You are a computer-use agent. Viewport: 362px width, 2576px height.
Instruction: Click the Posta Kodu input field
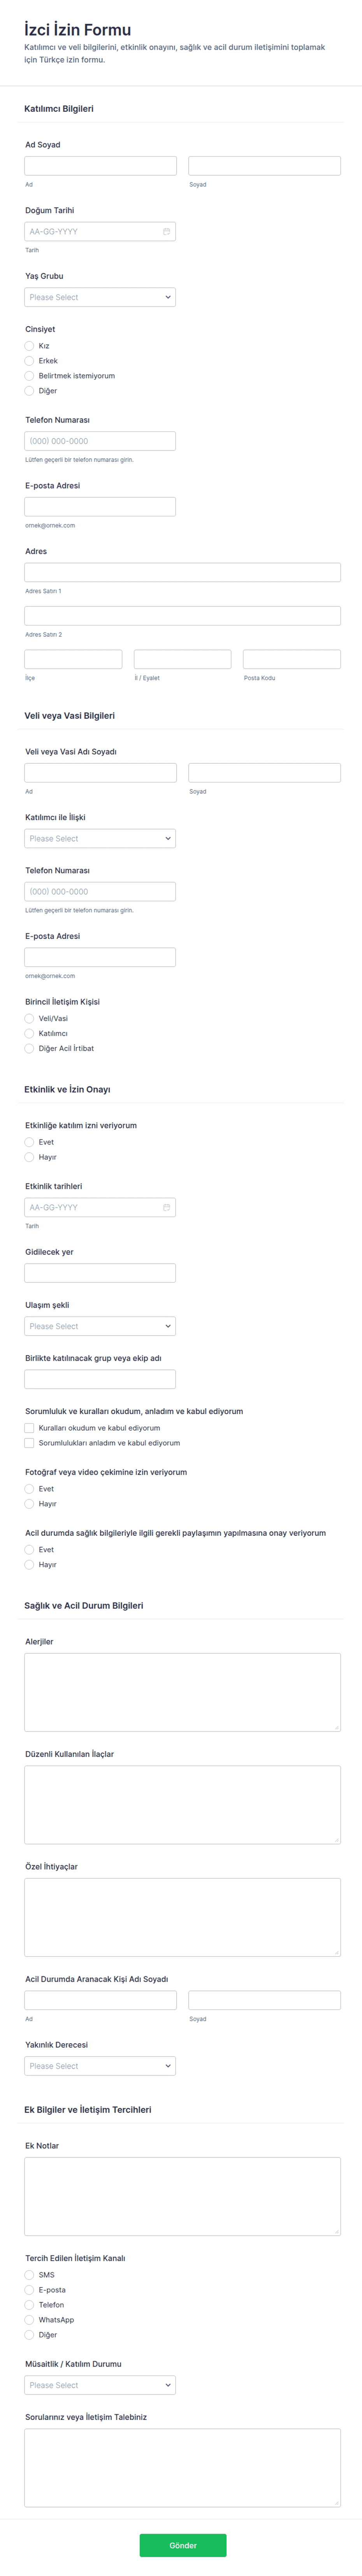pos(291,659)
